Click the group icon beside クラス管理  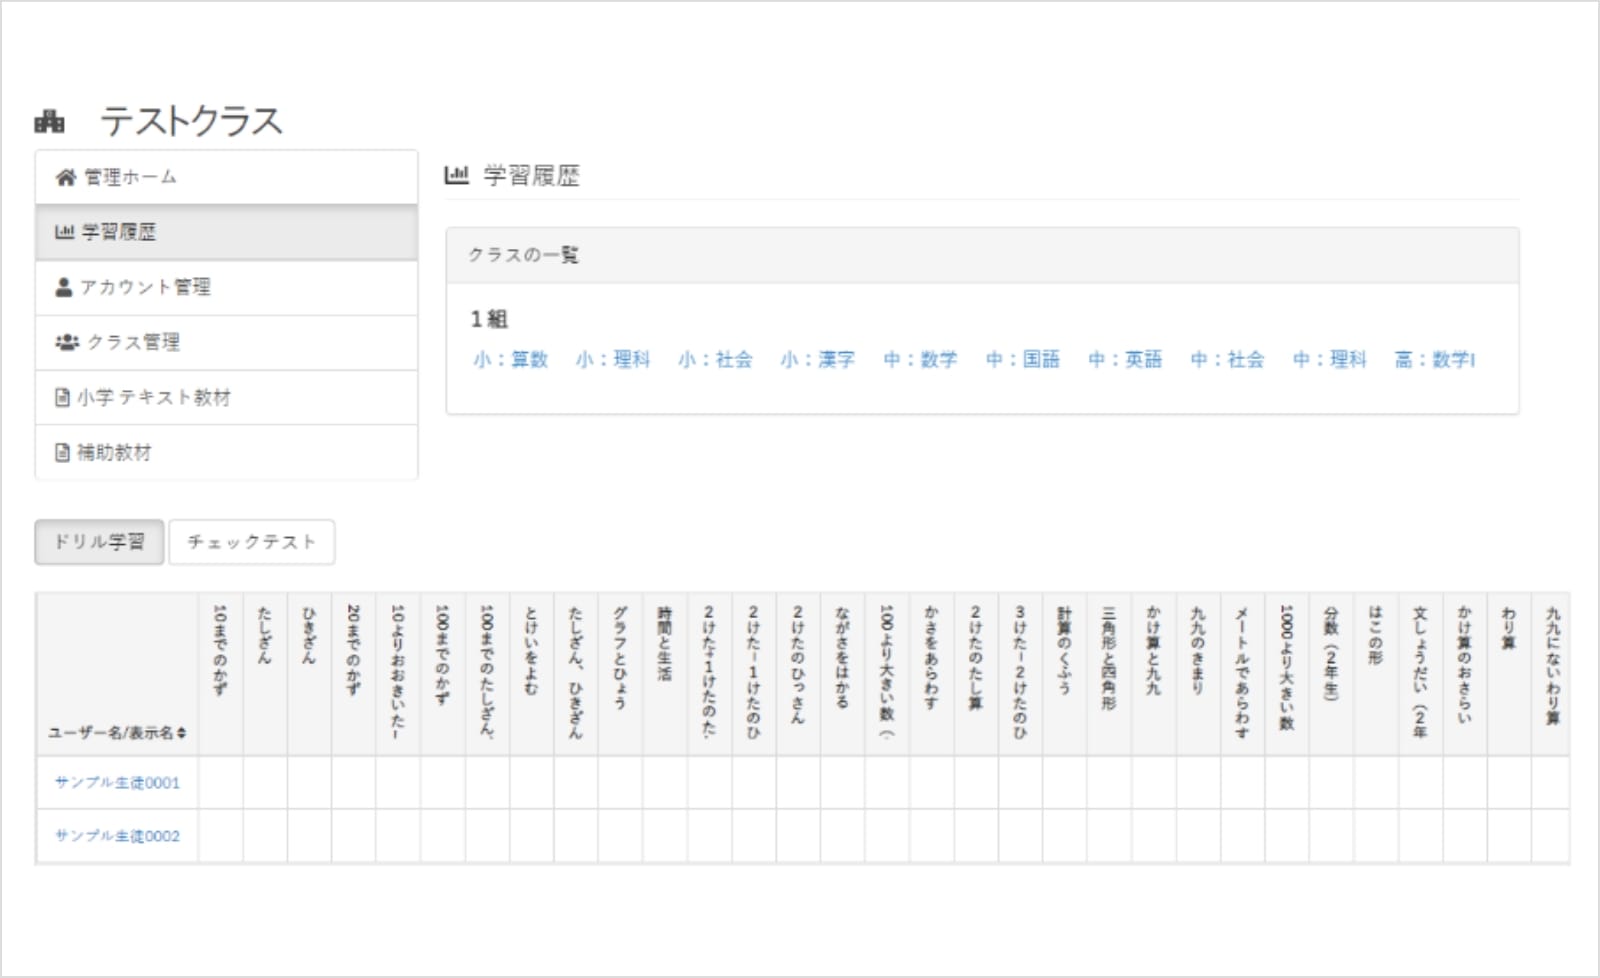point(67,342)
